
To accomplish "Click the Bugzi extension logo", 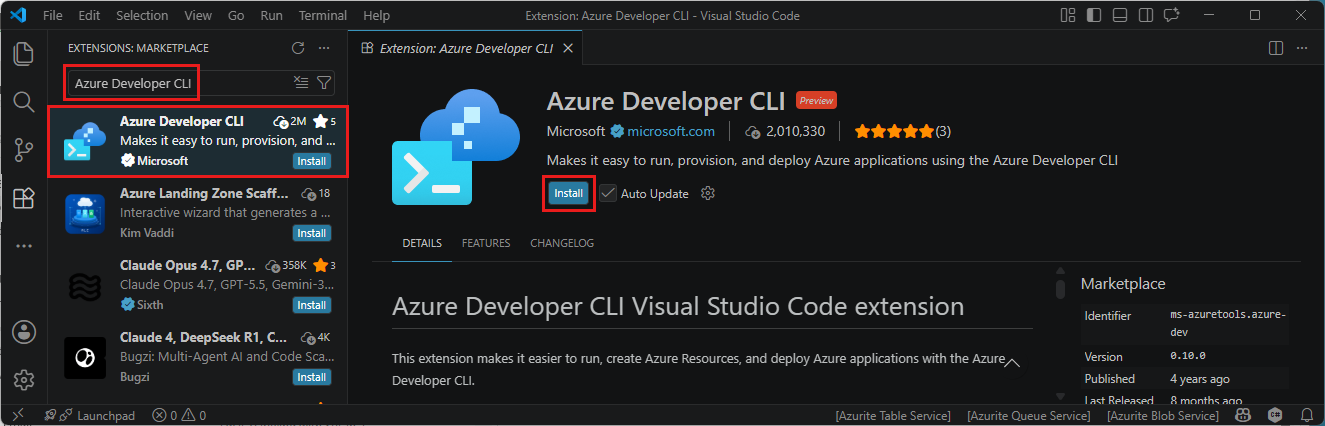I will click(x=85, y=358).
